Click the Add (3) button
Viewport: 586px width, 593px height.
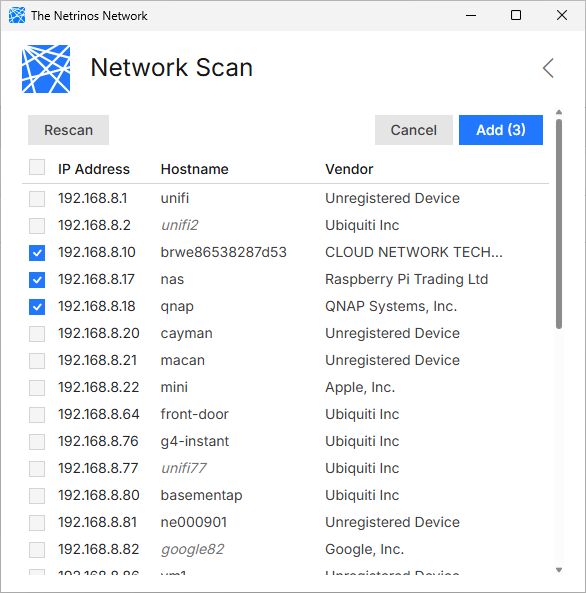[x=501, y=130]
